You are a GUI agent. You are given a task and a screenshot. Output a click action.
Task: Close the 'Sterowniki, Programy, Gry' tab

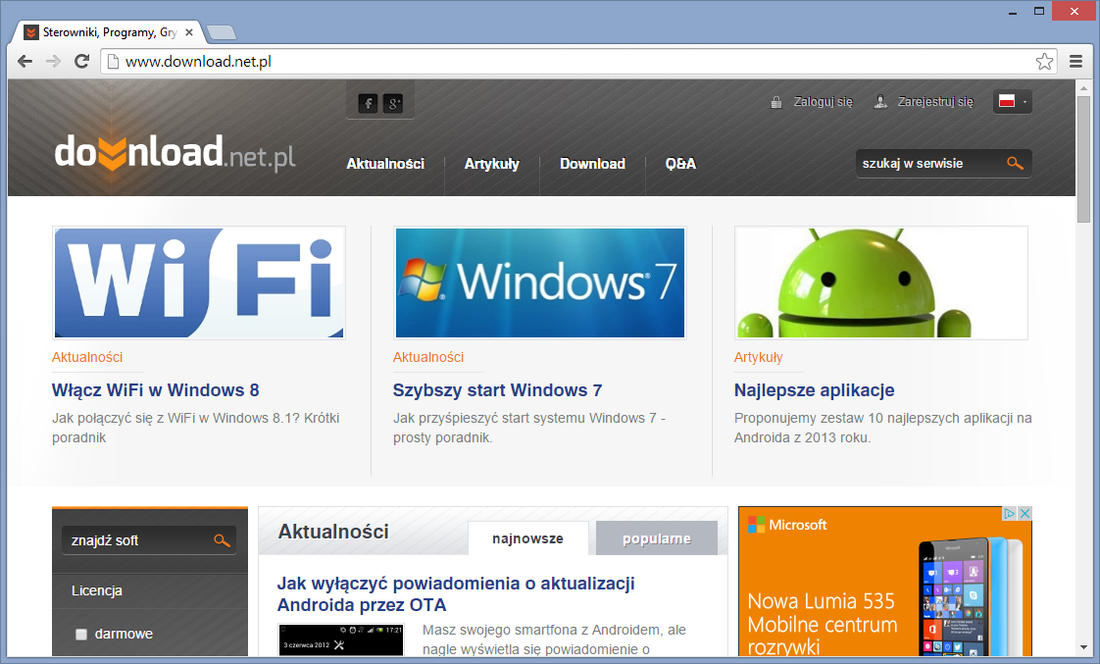pos(189,32)
